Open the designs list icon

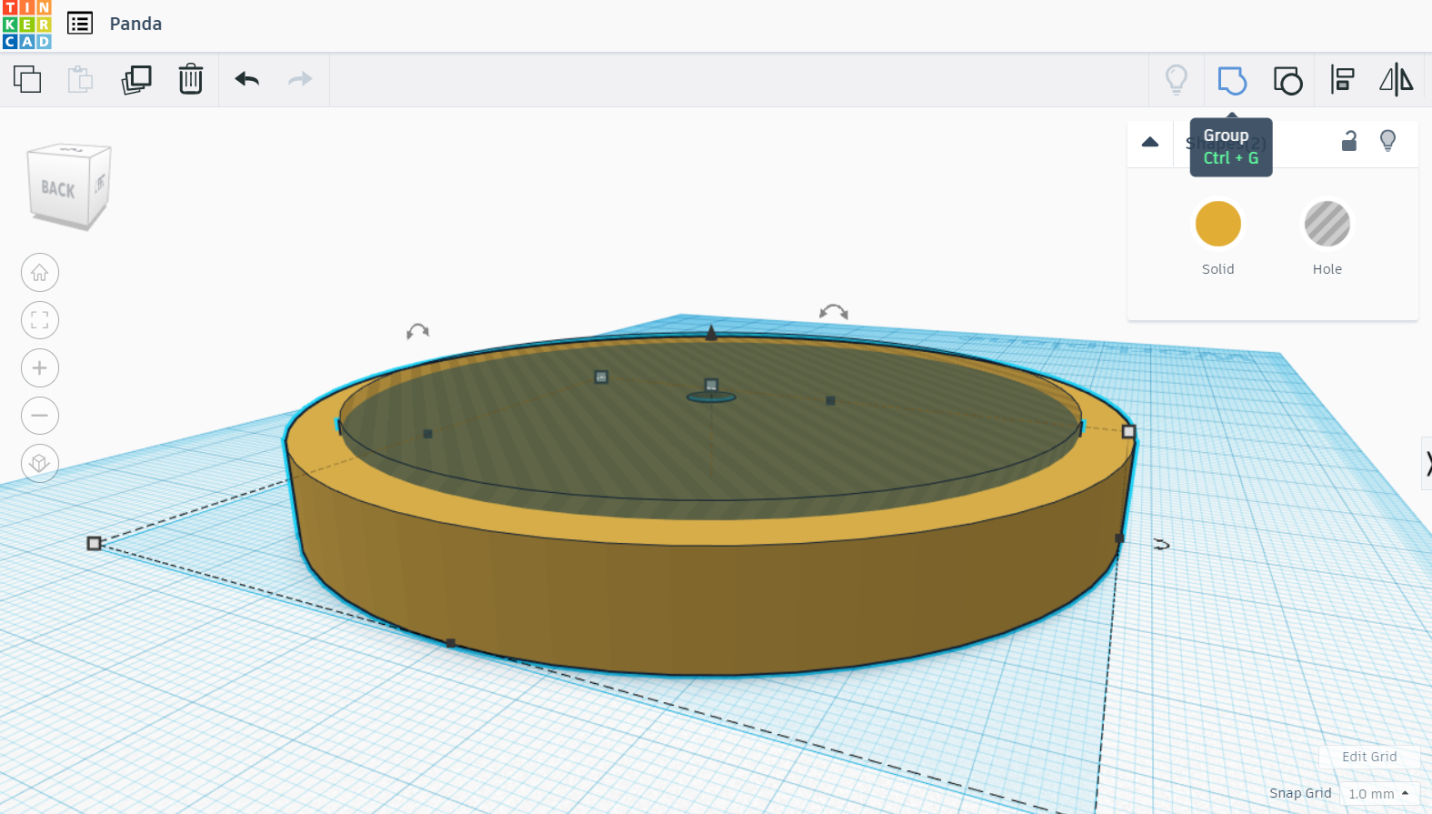(x=80, y=23)
